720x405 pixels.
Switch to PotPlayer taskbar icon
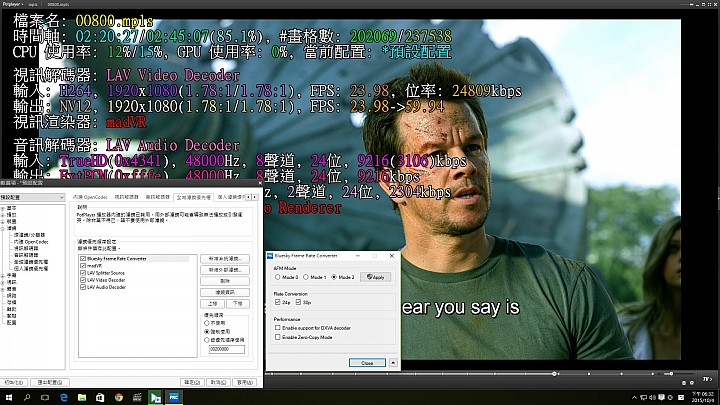pos(155,398)
